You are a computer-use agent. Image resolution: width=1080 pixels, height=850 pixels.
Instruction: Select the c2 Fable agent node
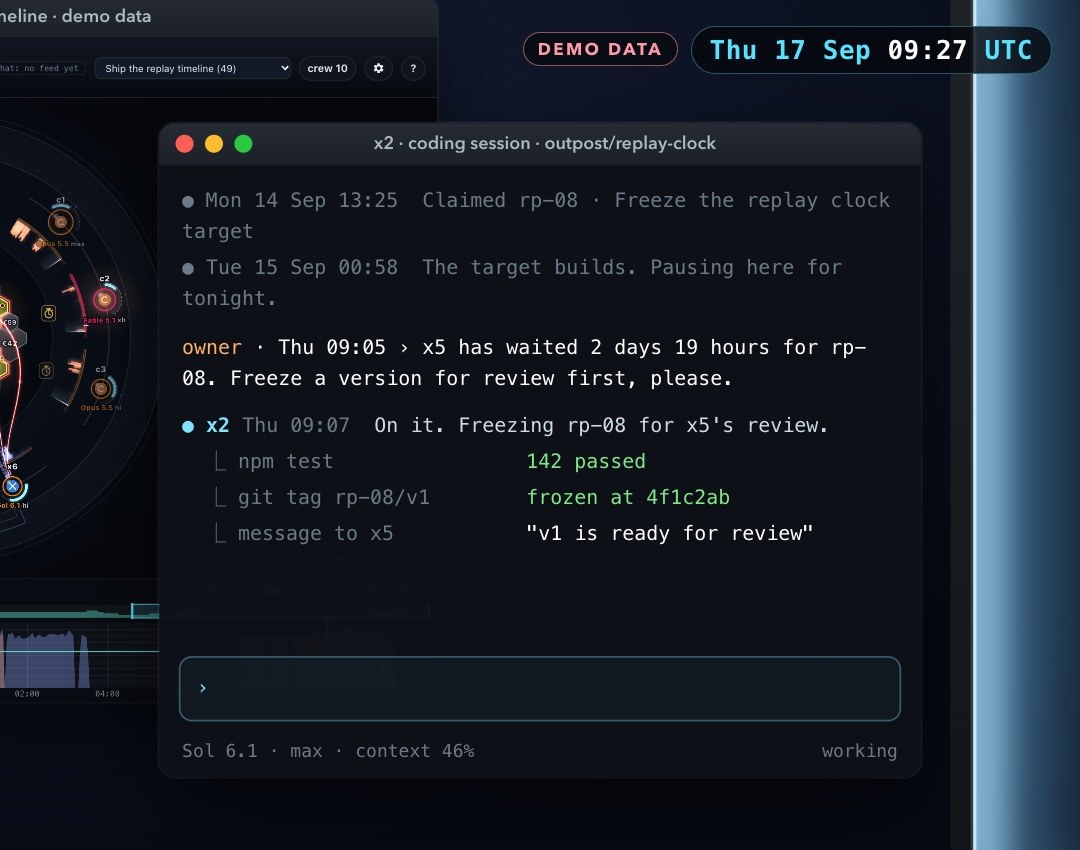[105, 300]
